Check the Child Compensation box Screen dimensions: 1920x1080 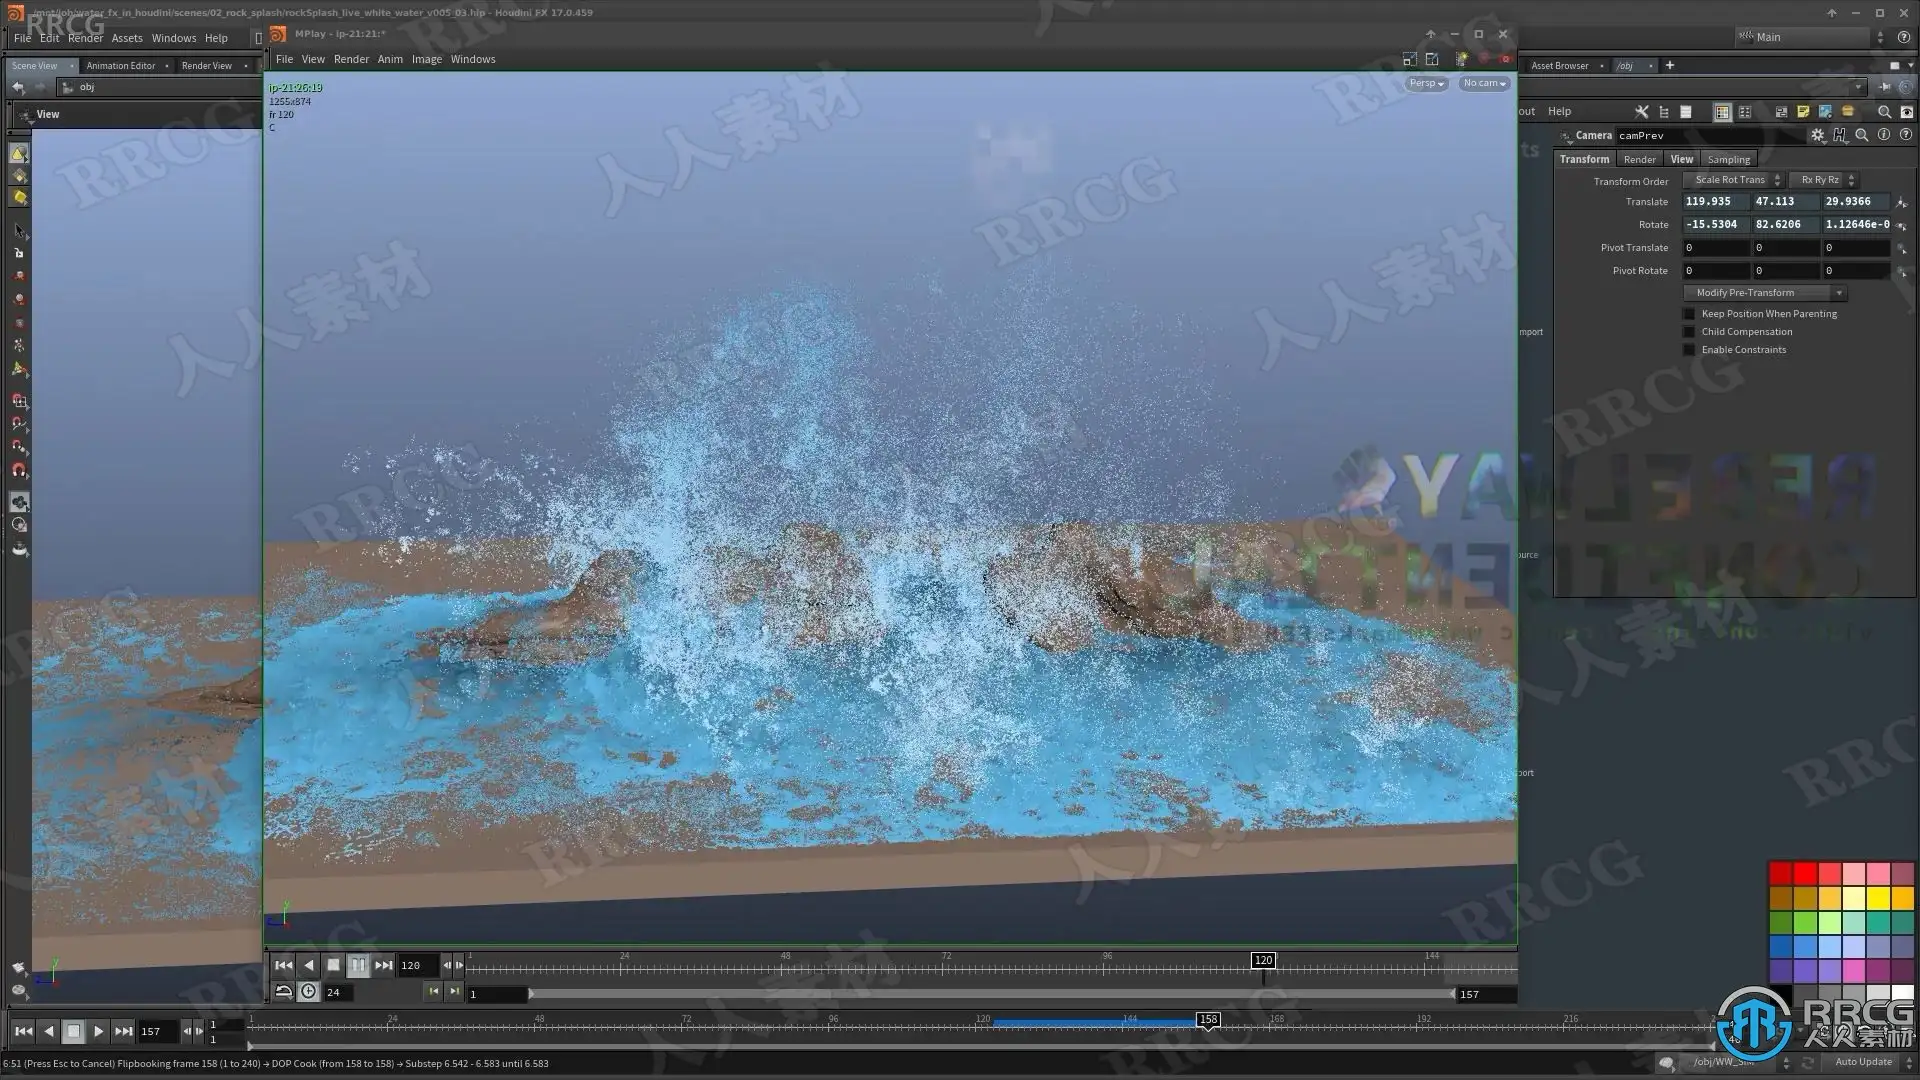coord(1690,332)
